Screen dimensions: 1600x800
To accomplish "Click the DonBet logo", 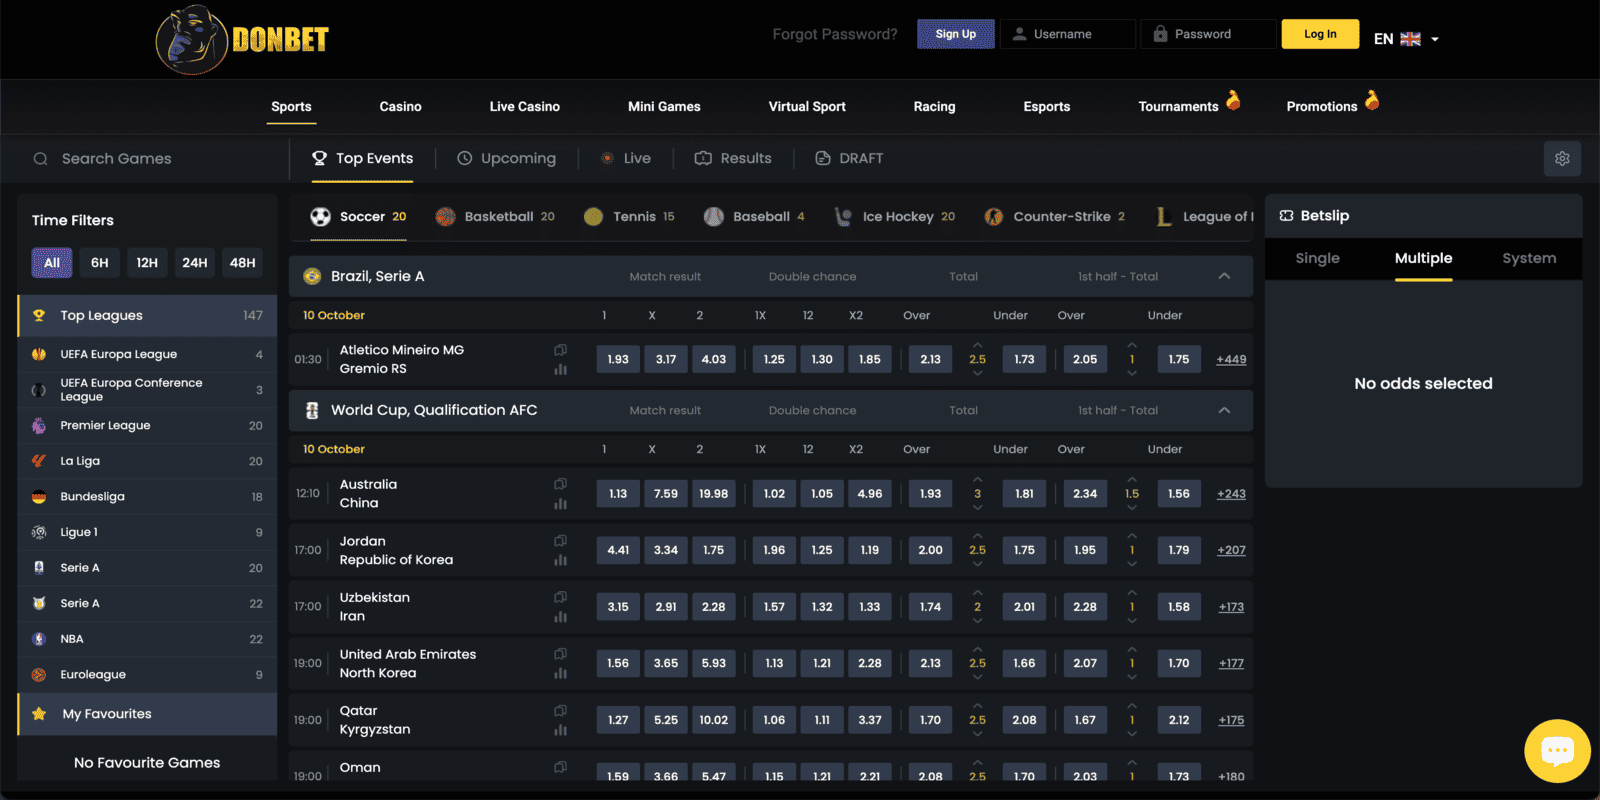I will coord(243,40).
